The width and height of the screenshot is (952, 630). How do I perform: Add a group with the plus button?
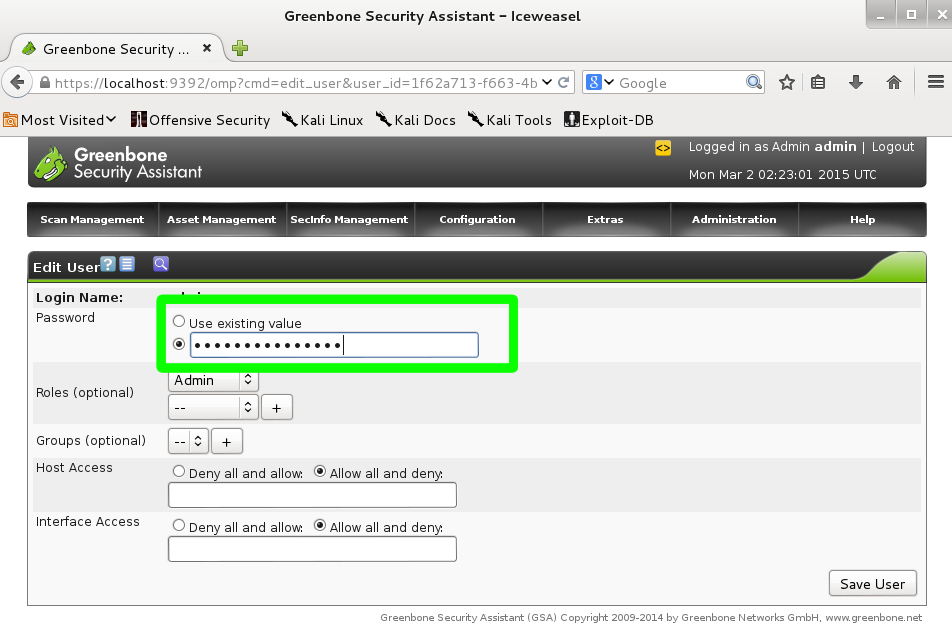coord(226,441)
